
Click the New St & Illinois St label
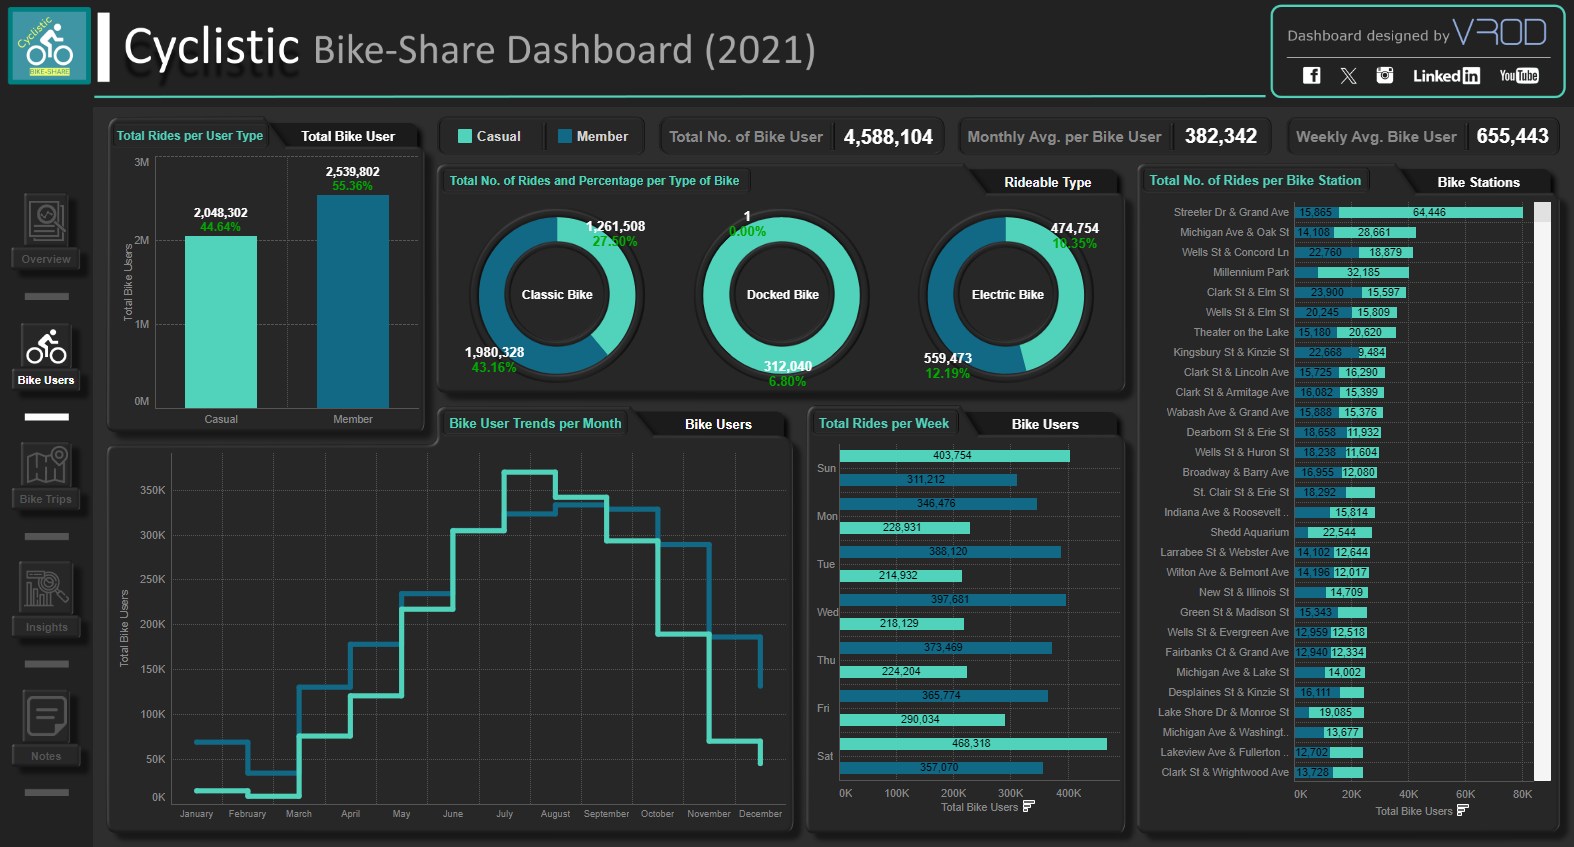(1244, 592)
